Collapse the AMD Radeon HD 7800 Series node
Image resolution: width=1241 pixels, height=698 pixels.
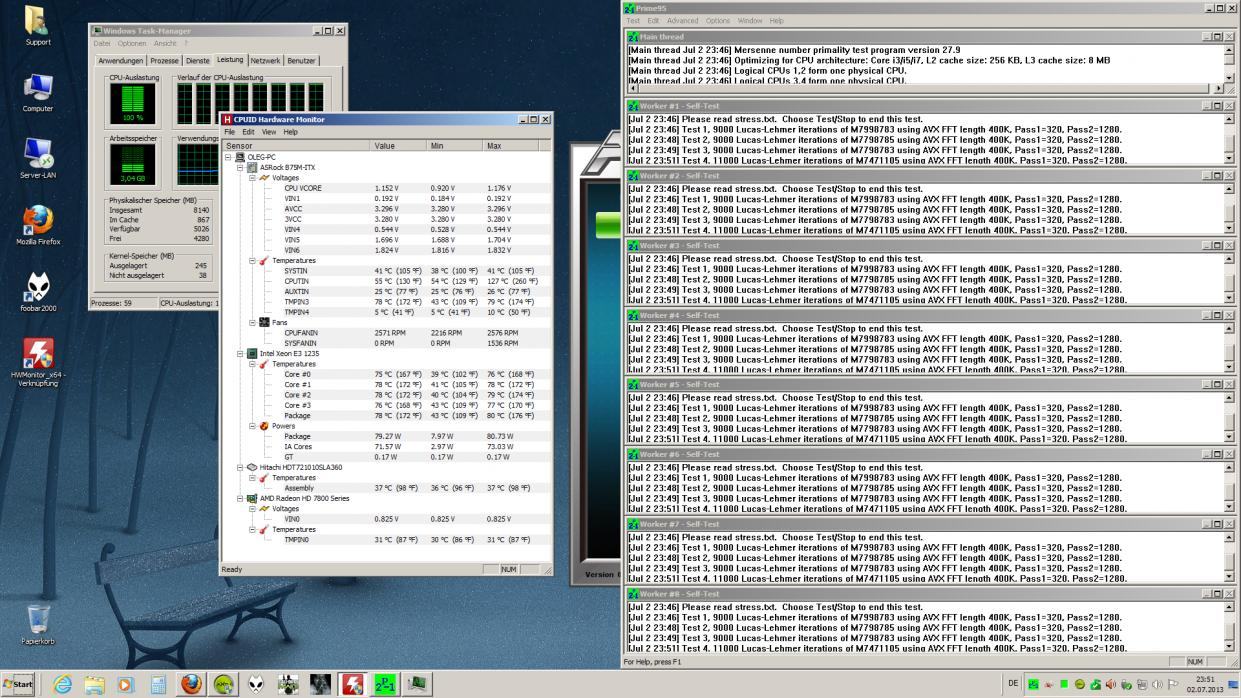tap(241, 498)
